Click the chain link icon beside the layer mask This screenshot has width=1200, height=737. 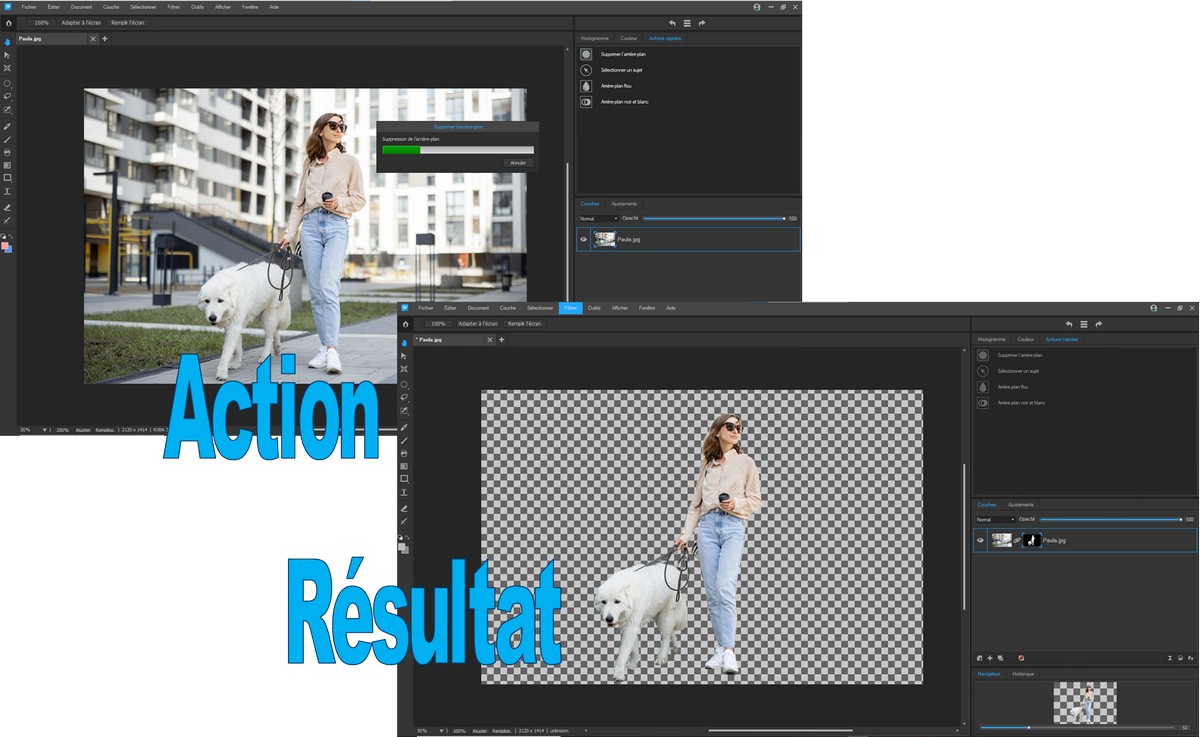[x=1017, y=540]
